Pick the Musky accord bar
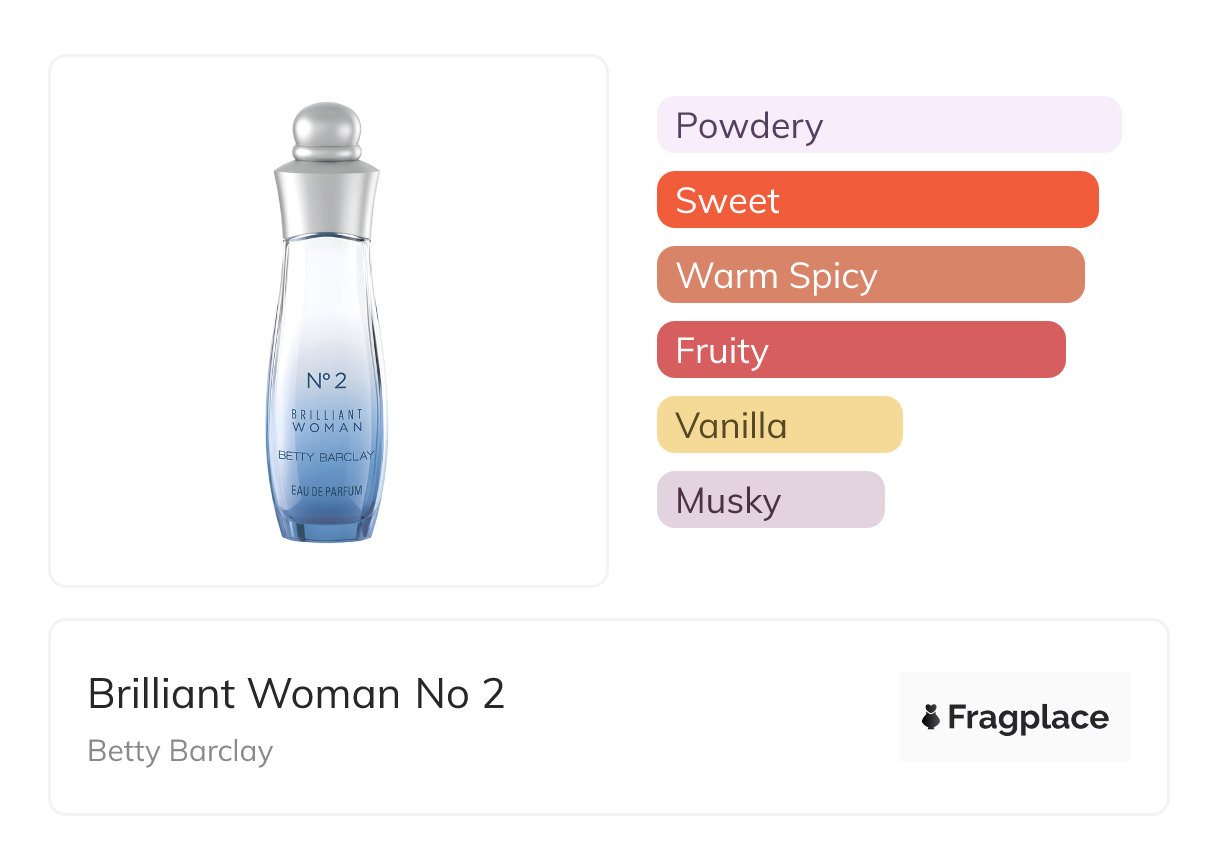The width and height of the screenshot is (1218, 864). (x=770, y=500)
